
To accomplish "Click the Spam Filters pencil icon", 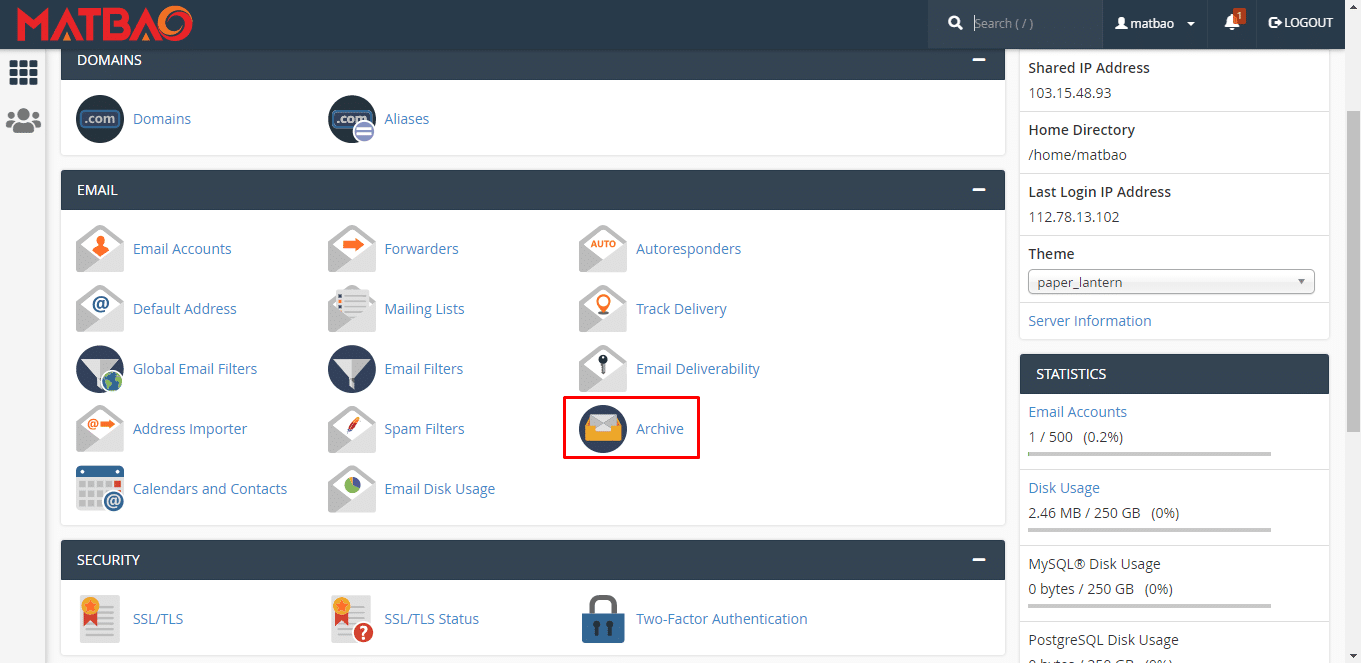I will point(351,428).
